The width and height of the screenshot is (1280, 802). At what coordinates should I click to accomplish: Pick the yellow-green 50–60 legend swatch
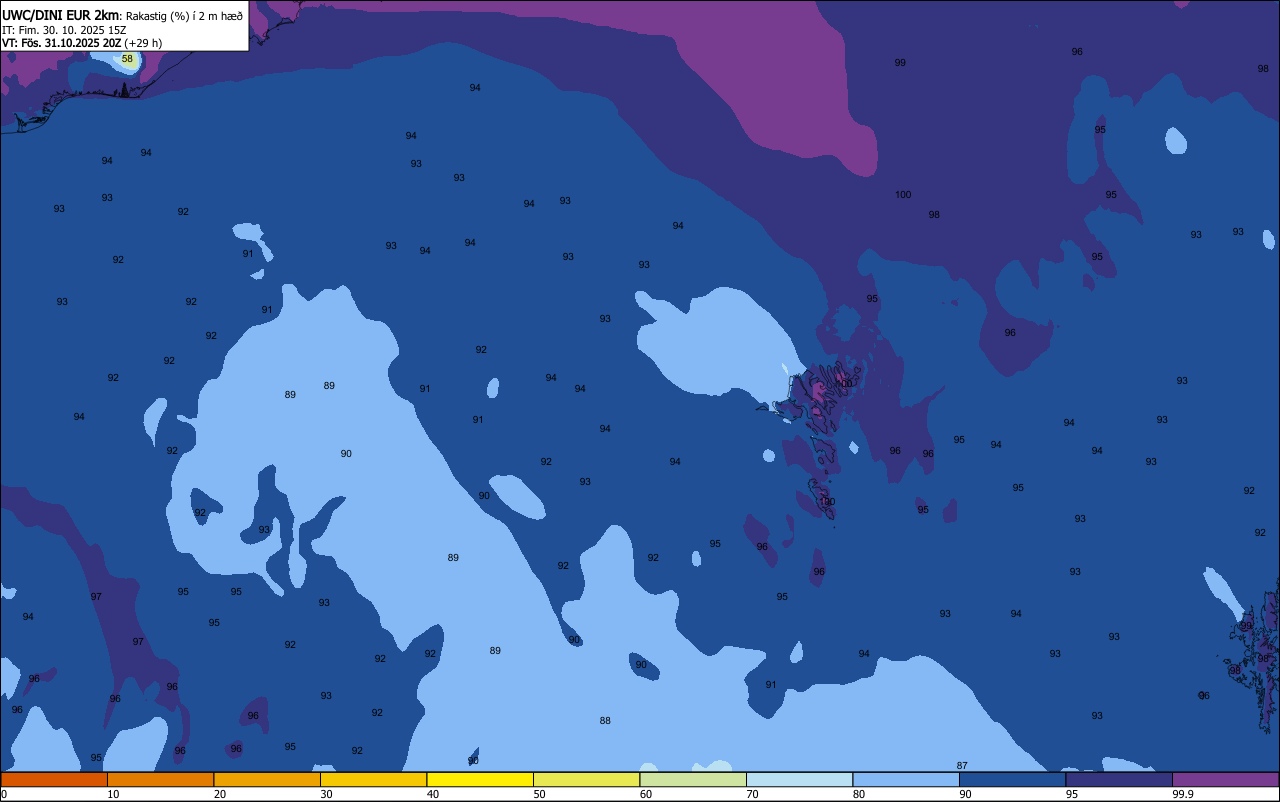pyautogui.click(x=586, y=779)
